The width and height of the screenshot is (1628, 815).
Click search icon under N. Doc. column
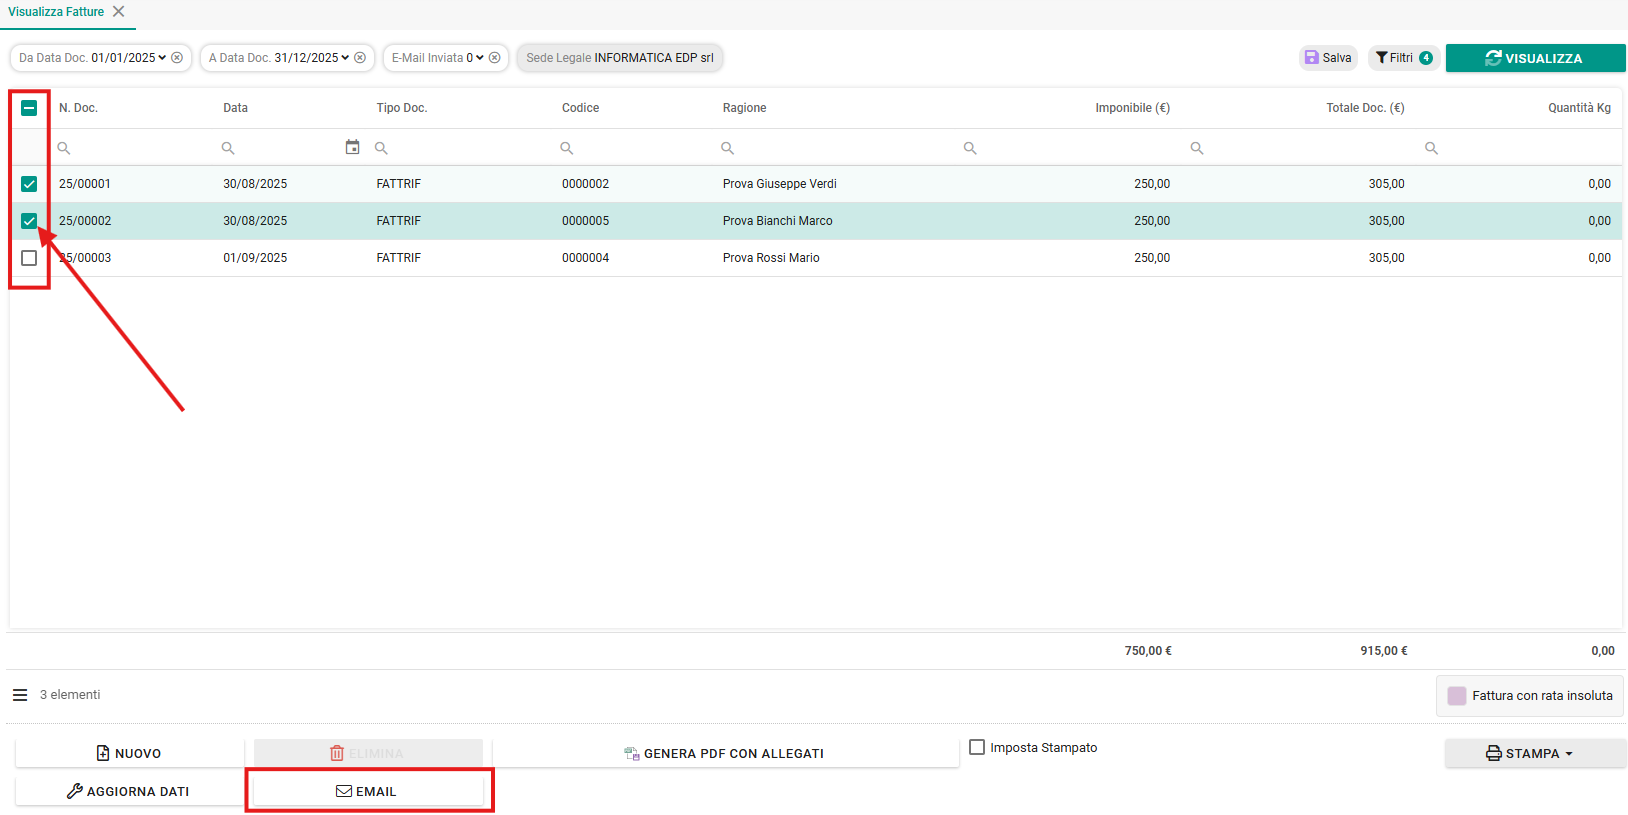click(x=64, y=148)
